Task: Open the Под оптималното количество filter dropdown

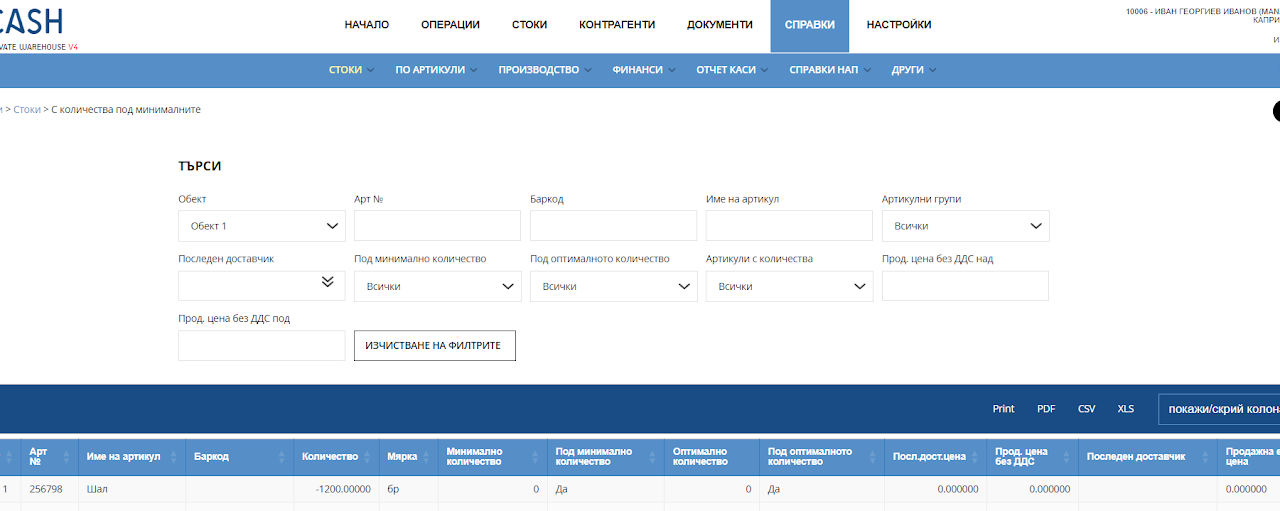Action: point(614,286)
